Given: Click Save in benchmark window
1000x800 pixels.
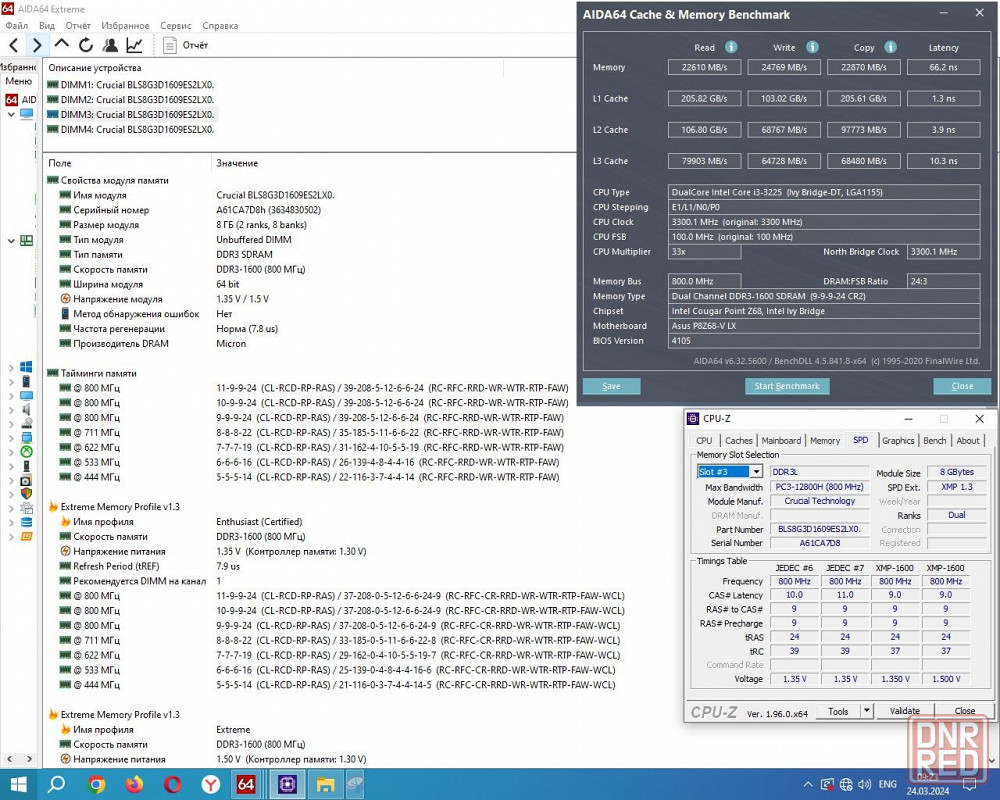Looking at the screenshot, I should point(611,386).
